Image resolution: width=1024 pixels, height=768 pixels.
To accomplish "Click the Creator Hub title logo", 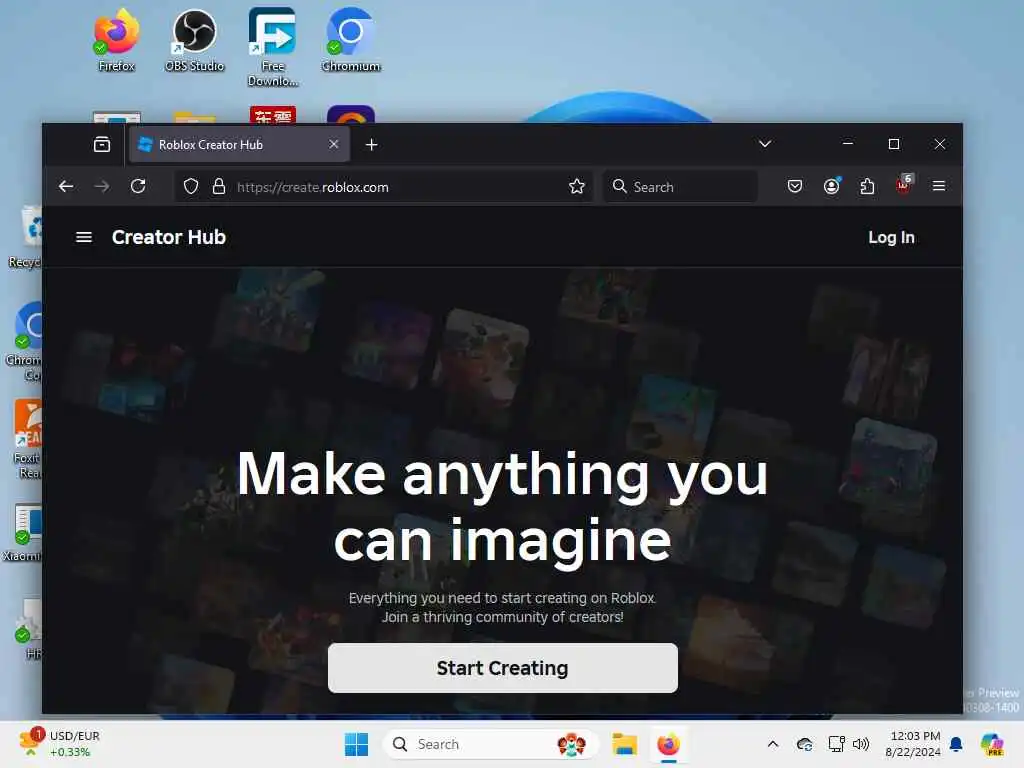I will tap(168, 237).
